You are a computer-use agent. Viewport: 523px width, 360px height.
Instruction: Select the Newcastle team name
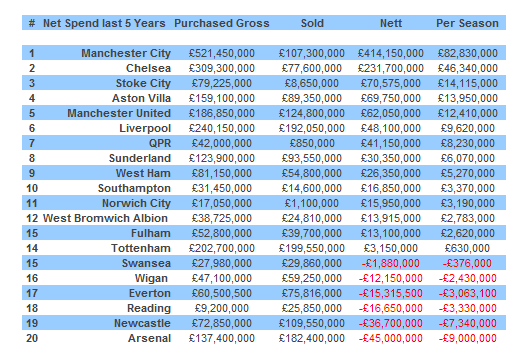[x=142, y=323]
